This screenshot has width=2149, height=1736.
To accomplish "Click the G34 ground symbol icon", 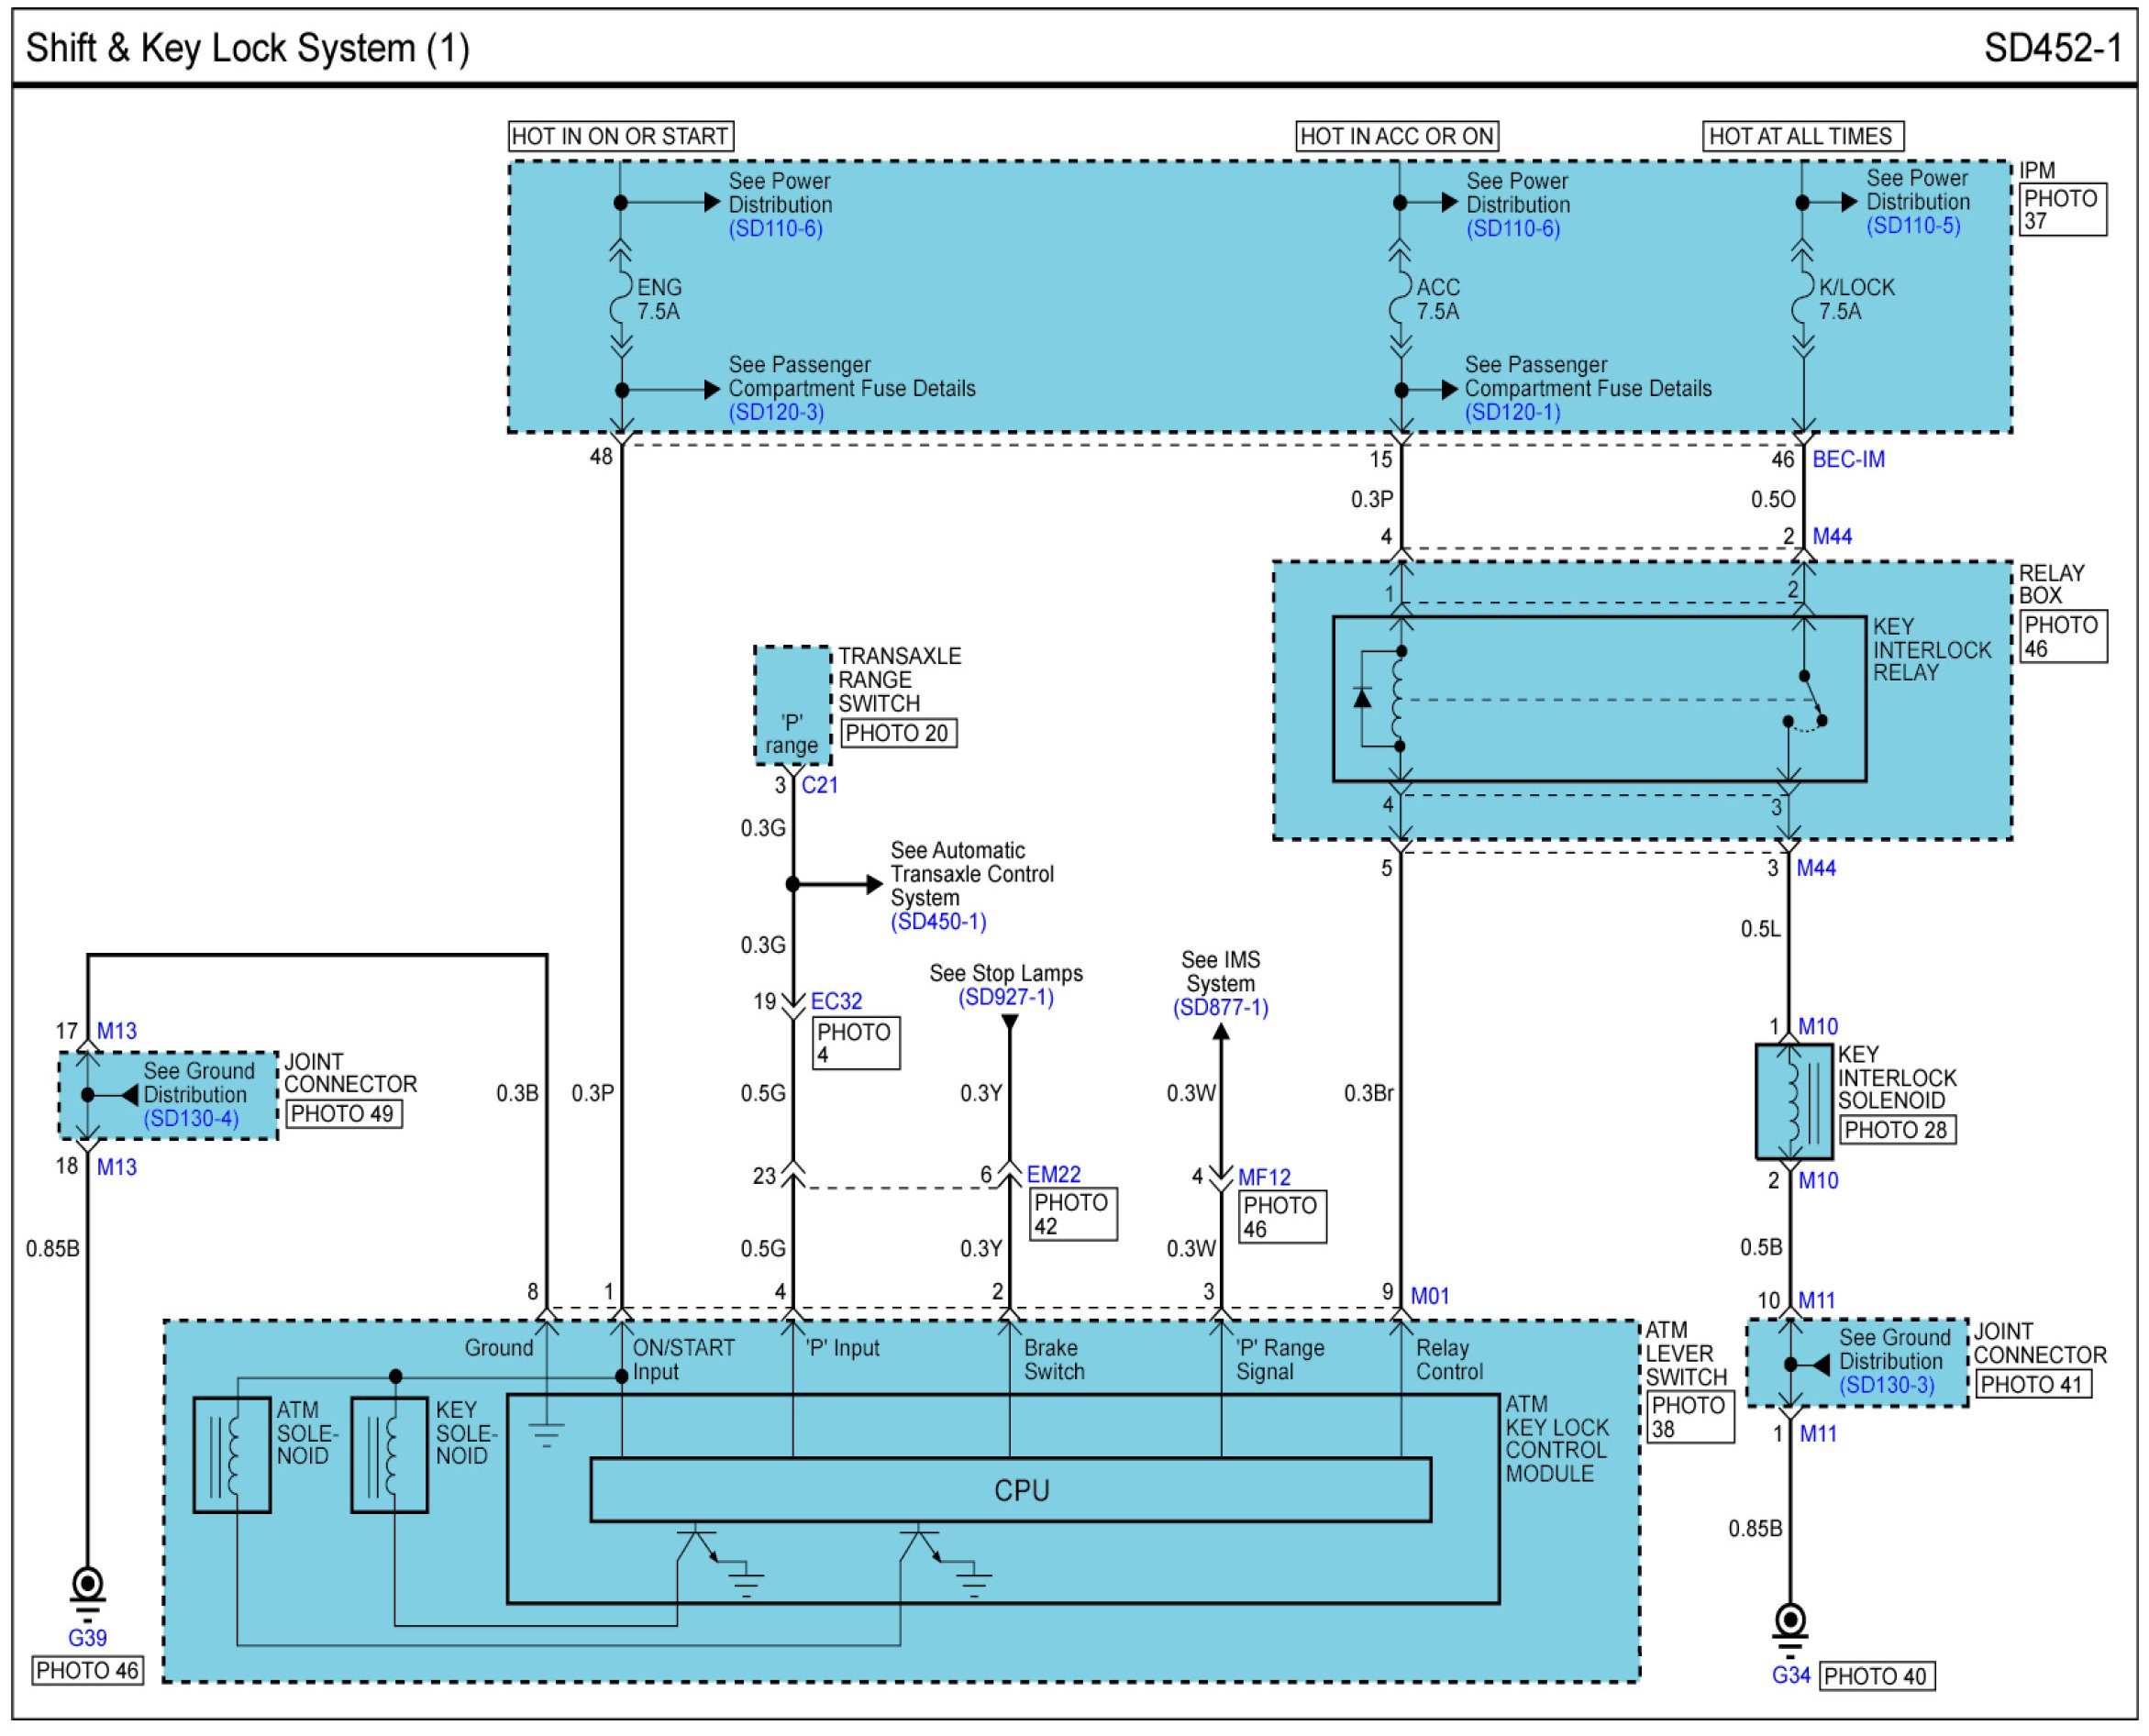I will [x=1789, y=1625].
